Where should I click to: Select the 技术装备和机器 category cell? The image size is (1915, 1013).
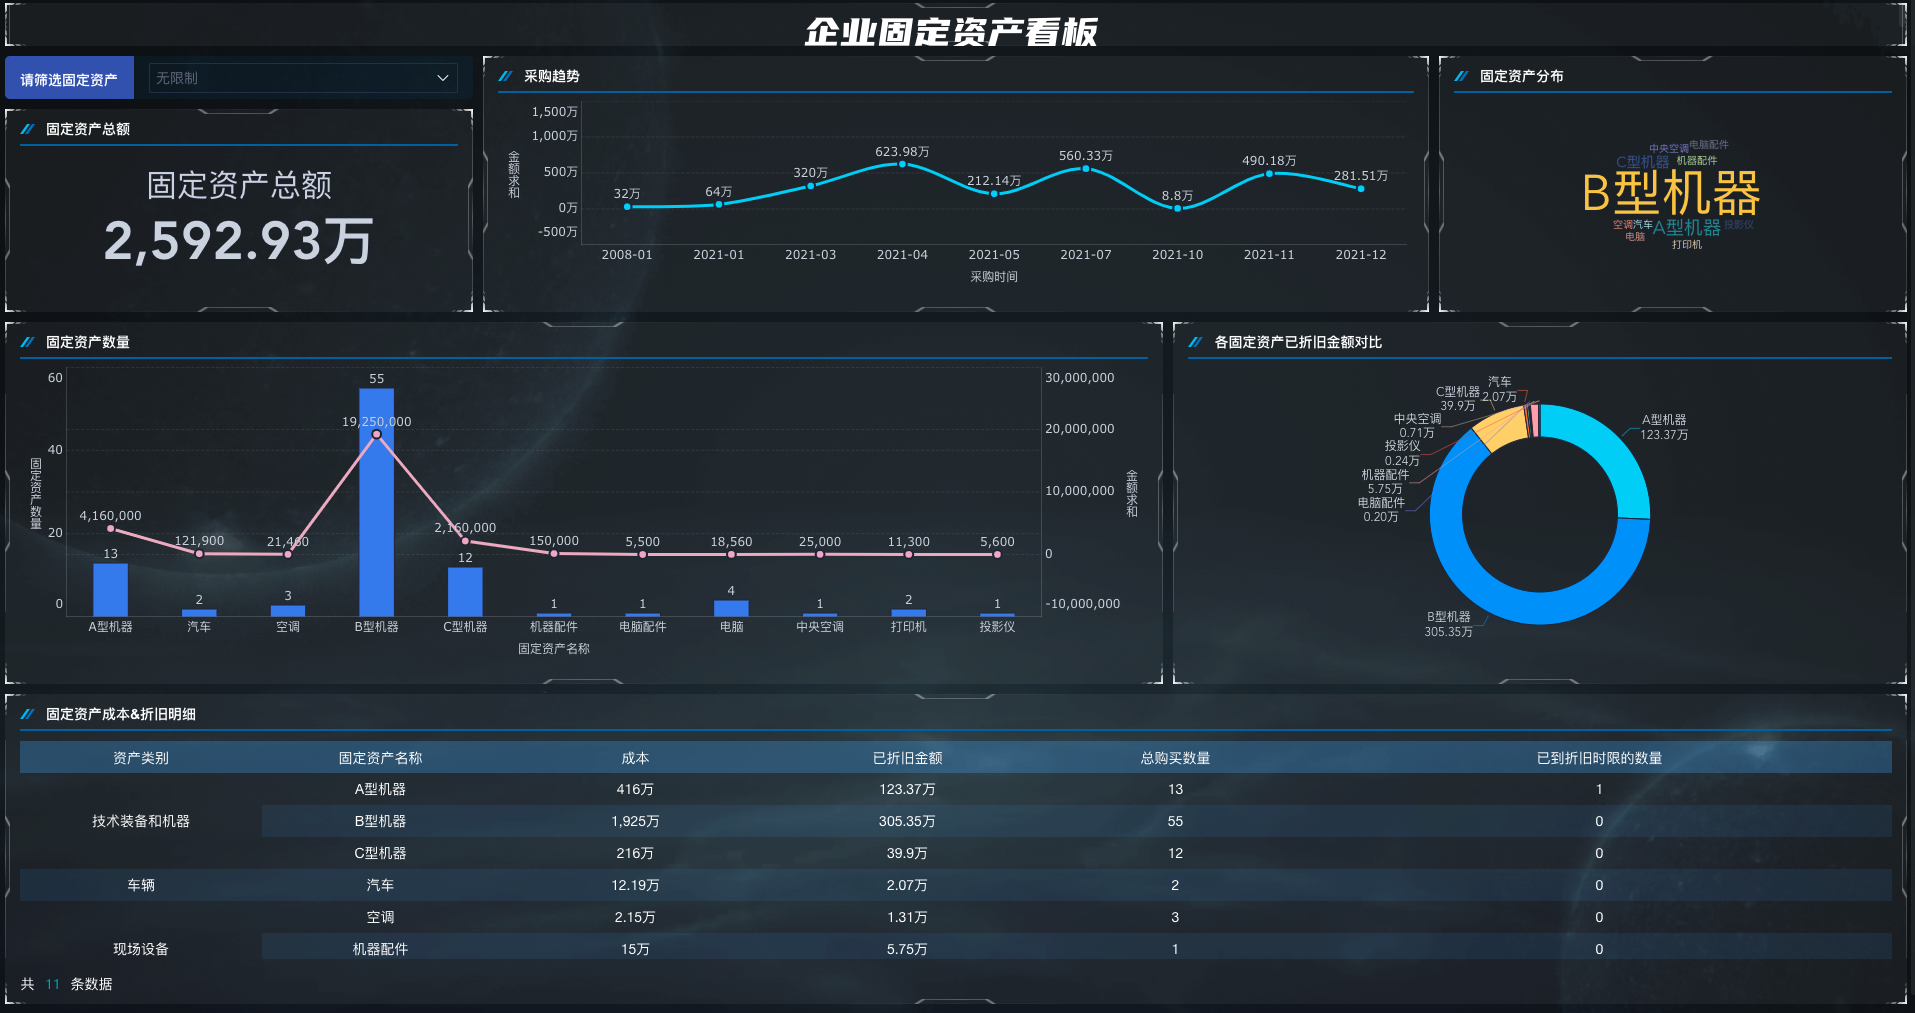click(141, 821)
